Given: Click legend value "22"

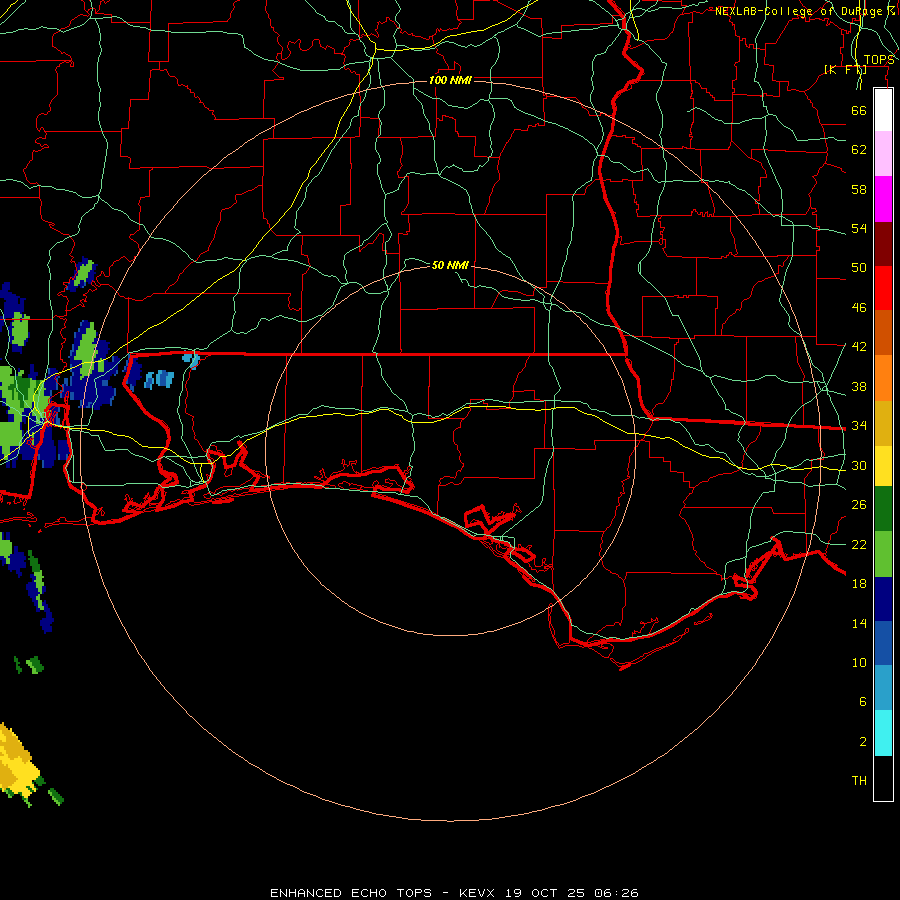Looking at the screenshot, I should coord(859,544).
